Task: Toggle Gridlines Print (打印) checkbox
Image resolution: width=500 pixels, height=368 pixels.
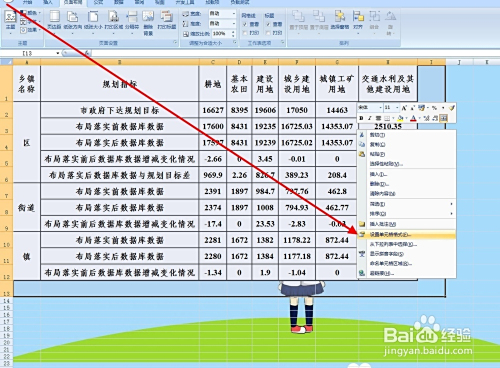Action: [245, 33]
